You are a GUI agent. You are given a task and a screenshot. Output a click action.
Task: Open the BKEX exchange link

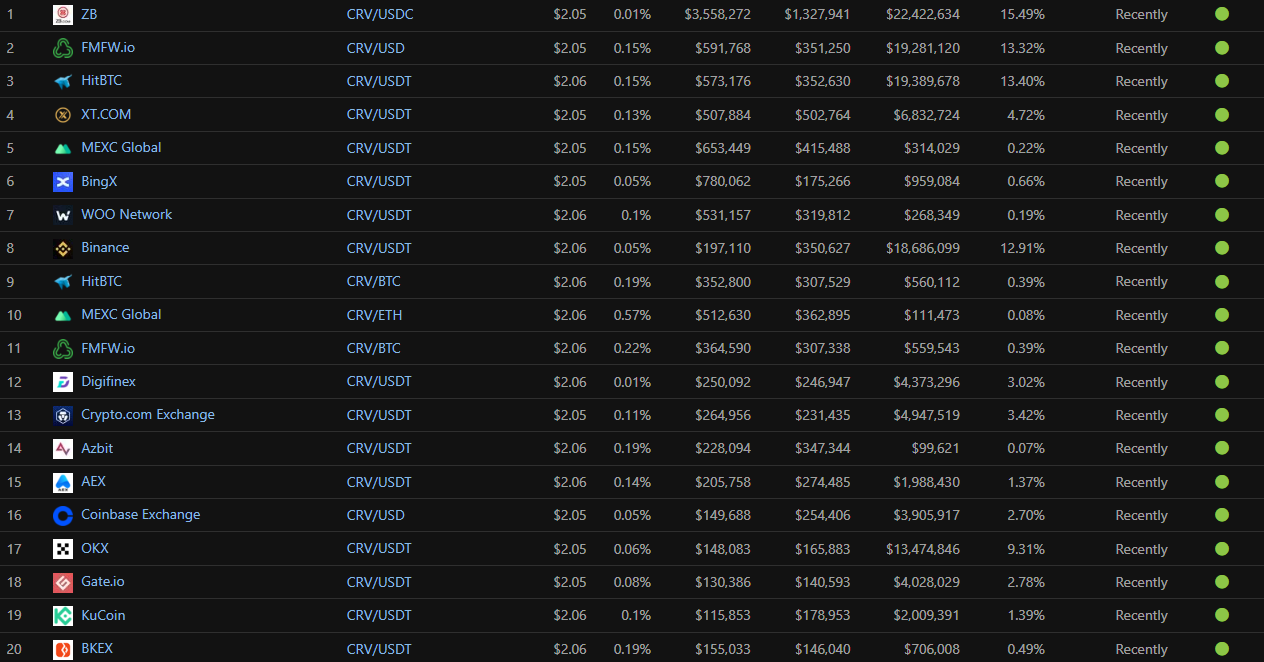(97, 648)
